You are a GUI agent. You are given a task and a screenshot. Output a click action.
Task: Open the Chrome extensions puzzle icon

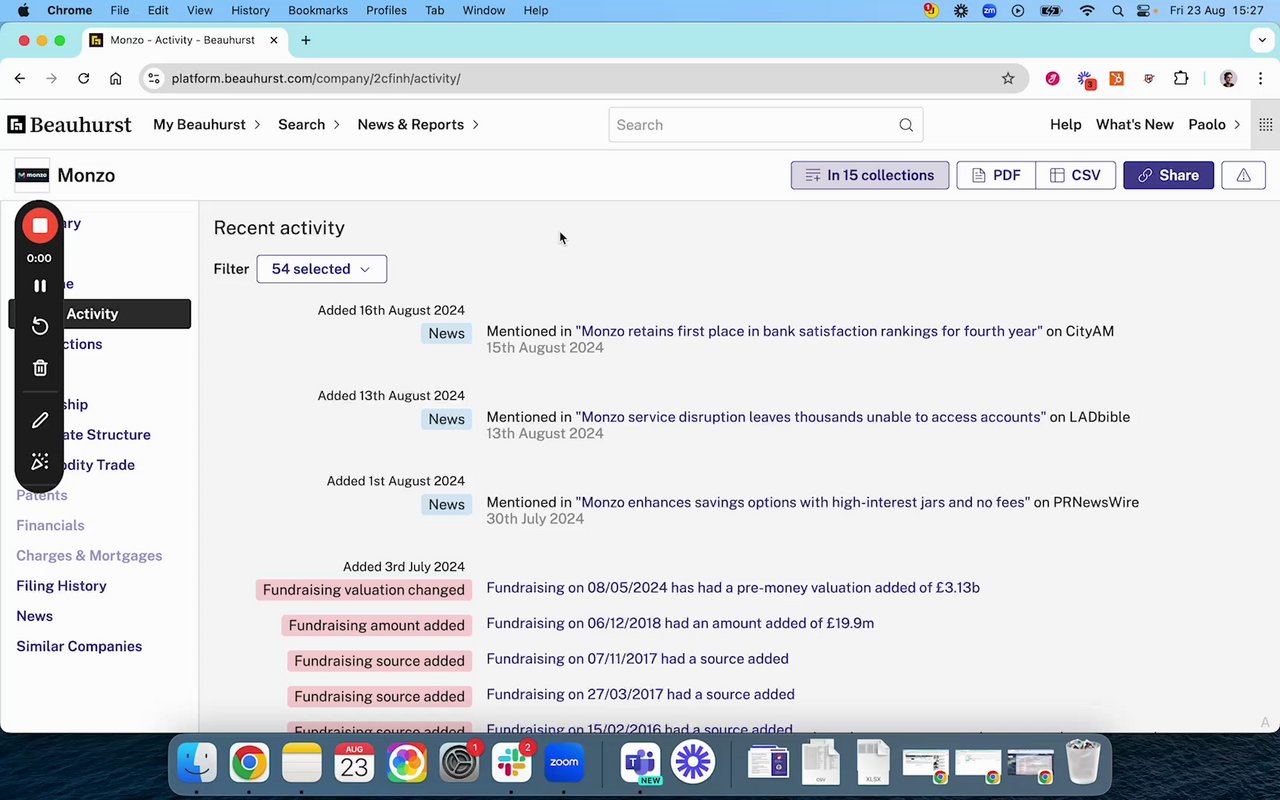[x=1181, y=78]
